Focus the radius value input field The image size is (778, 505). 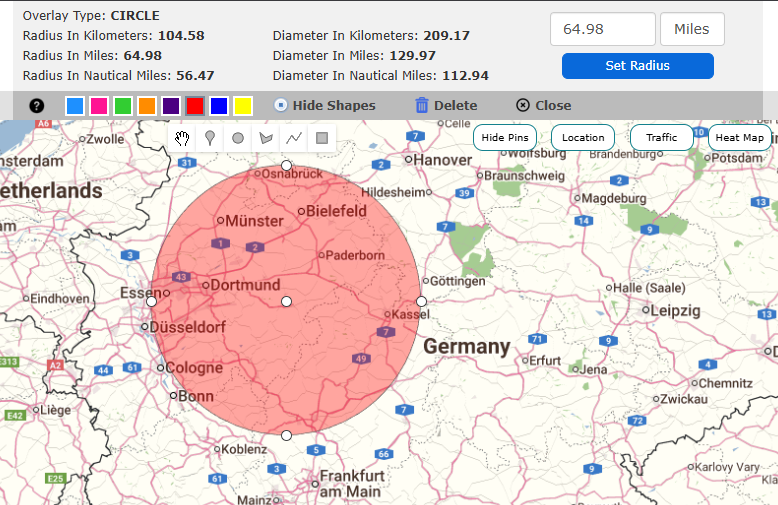coord(602,29)
